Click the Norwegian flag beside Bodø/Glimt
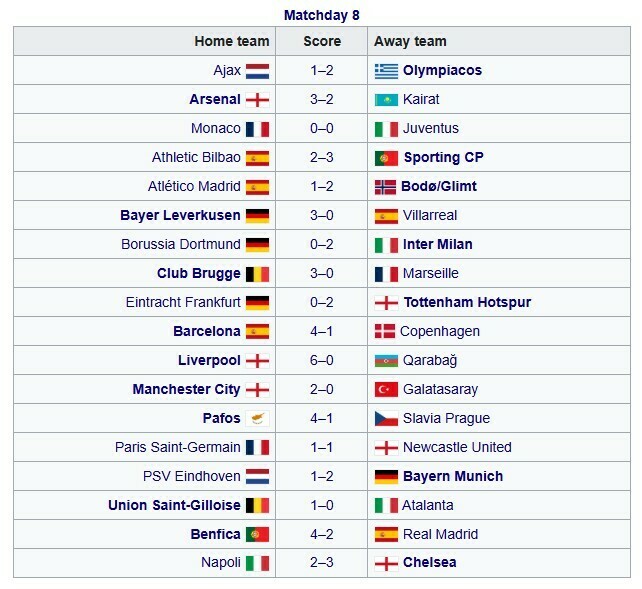Viewport: 642px width, 589px height. pos(386,187)
